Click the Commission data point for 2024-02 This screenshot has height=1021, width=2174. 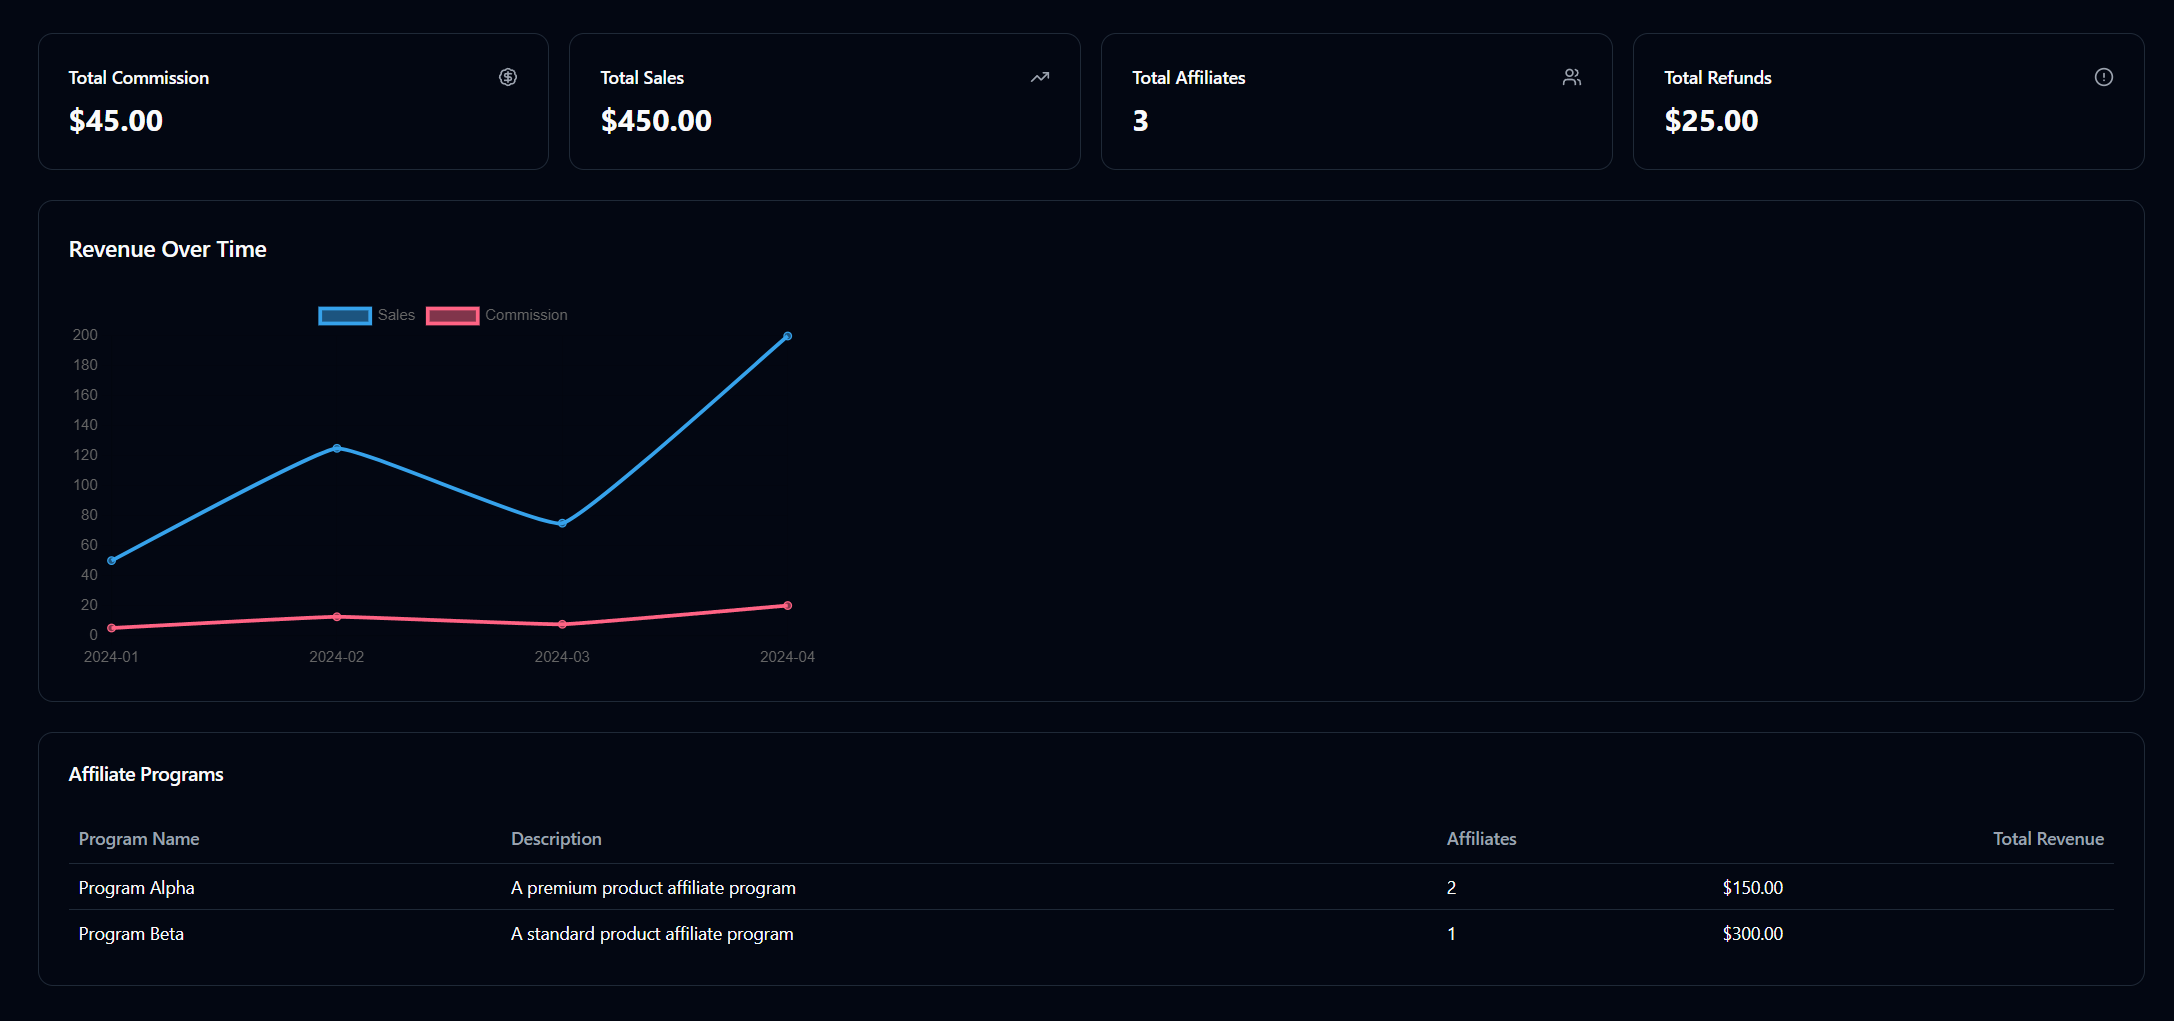337,616
